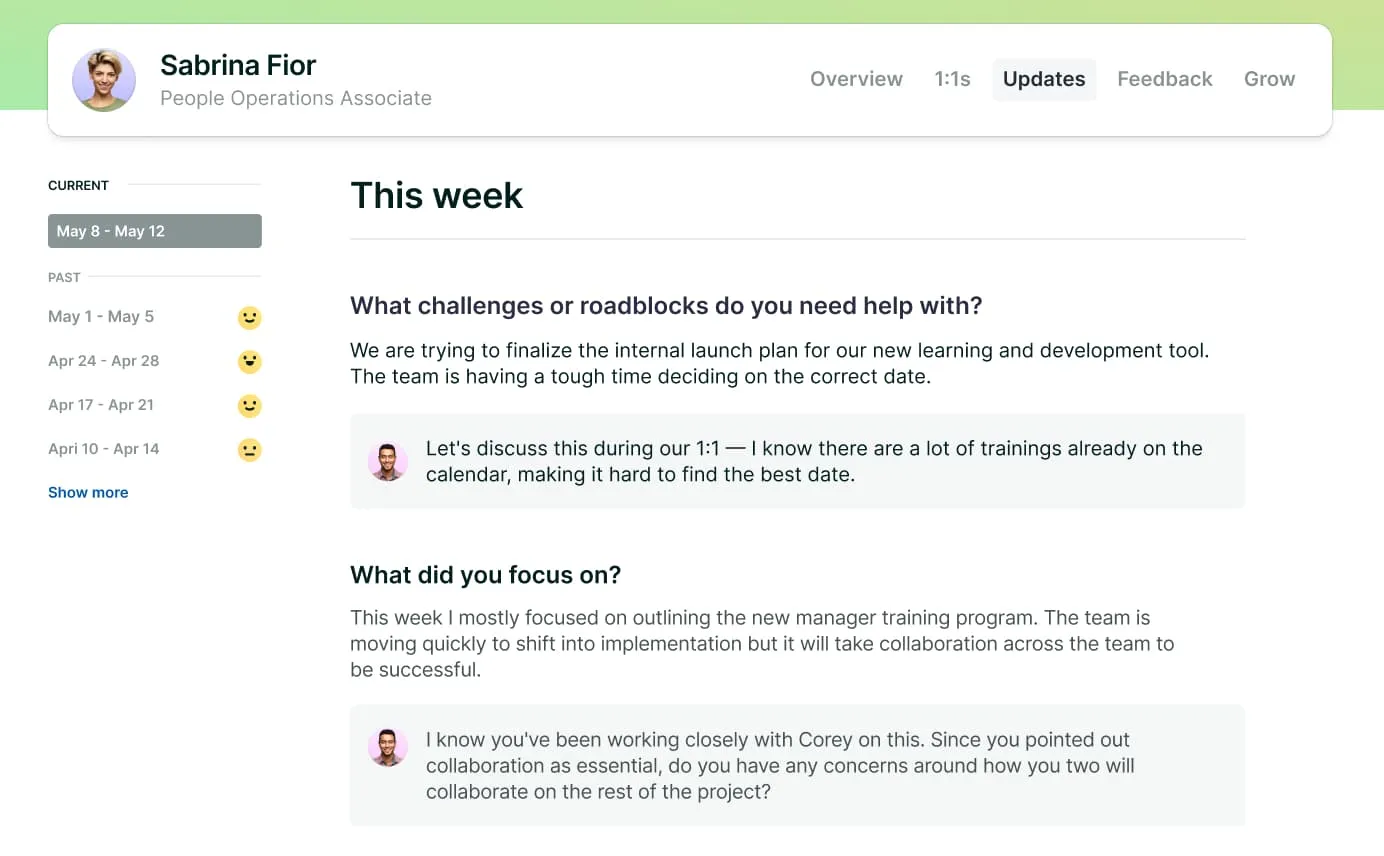Click the highlighted Updates tab

1044,78
